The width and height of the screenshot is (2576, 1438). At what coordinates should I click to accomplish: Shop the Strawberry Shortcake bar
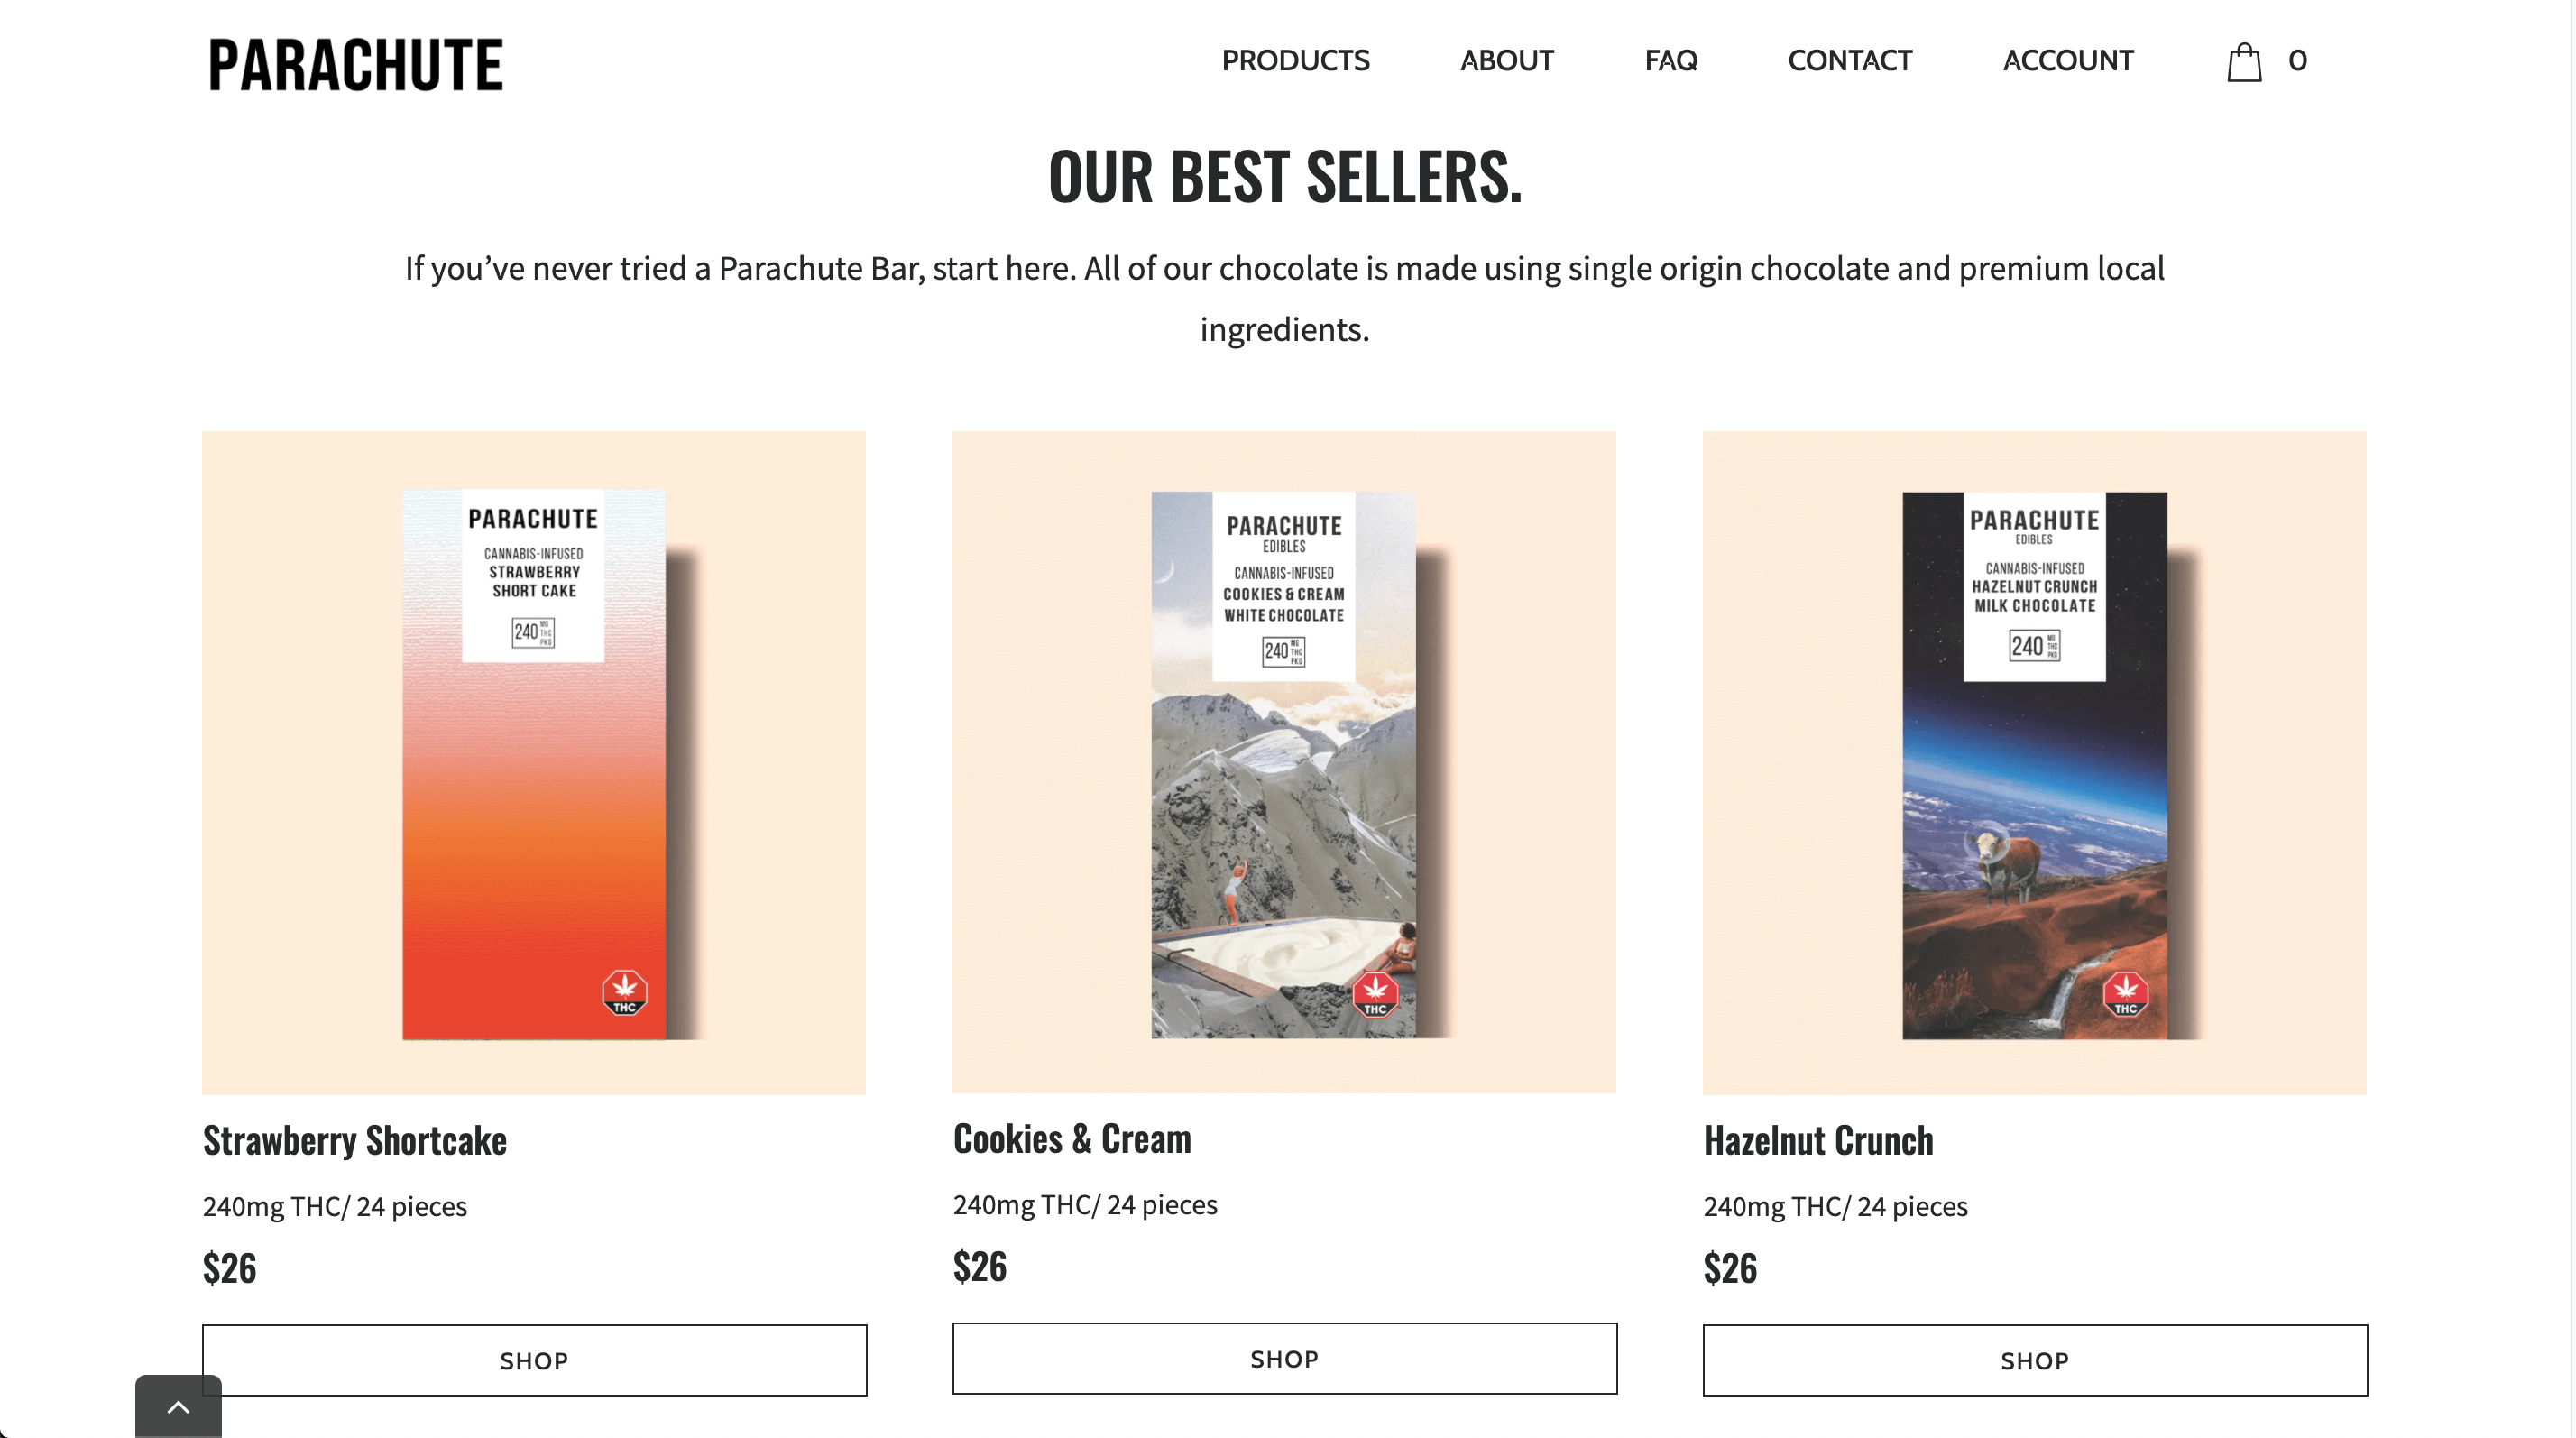pyautogui.click(x=534, y=1360)
